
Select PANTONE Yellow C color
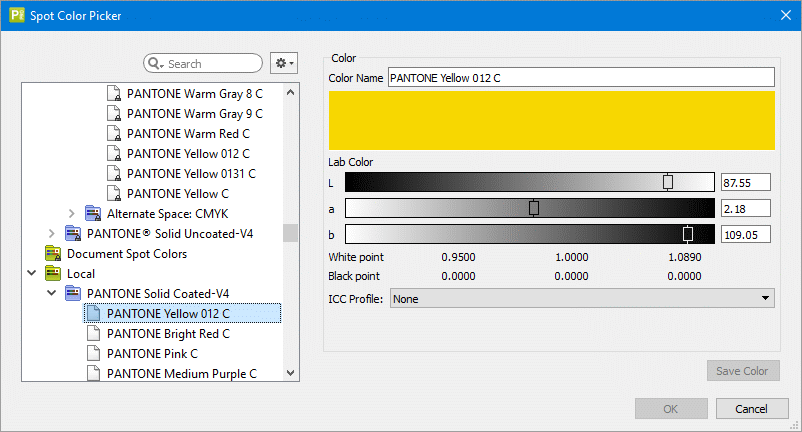(177, 193)
